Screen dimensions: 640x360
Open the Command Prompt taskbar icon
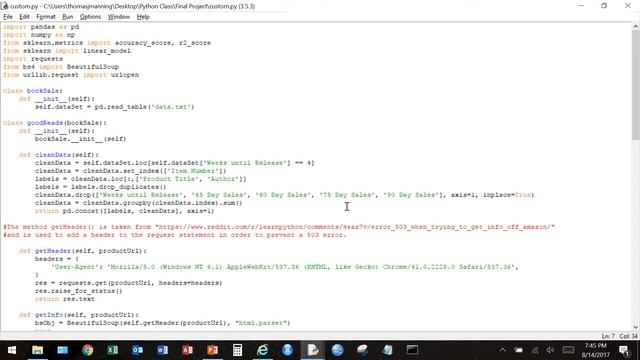tap(412, 350)
